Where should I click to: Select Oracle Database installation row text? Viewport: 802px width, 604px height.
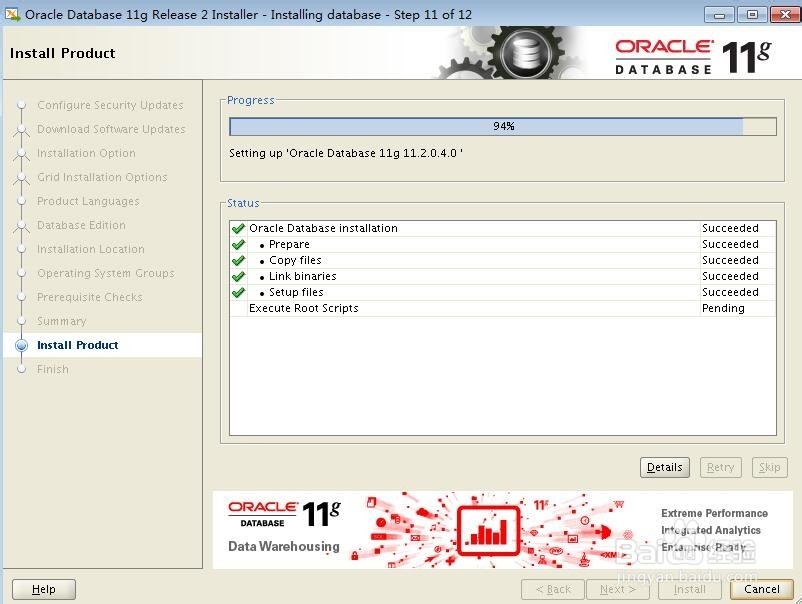323,228
